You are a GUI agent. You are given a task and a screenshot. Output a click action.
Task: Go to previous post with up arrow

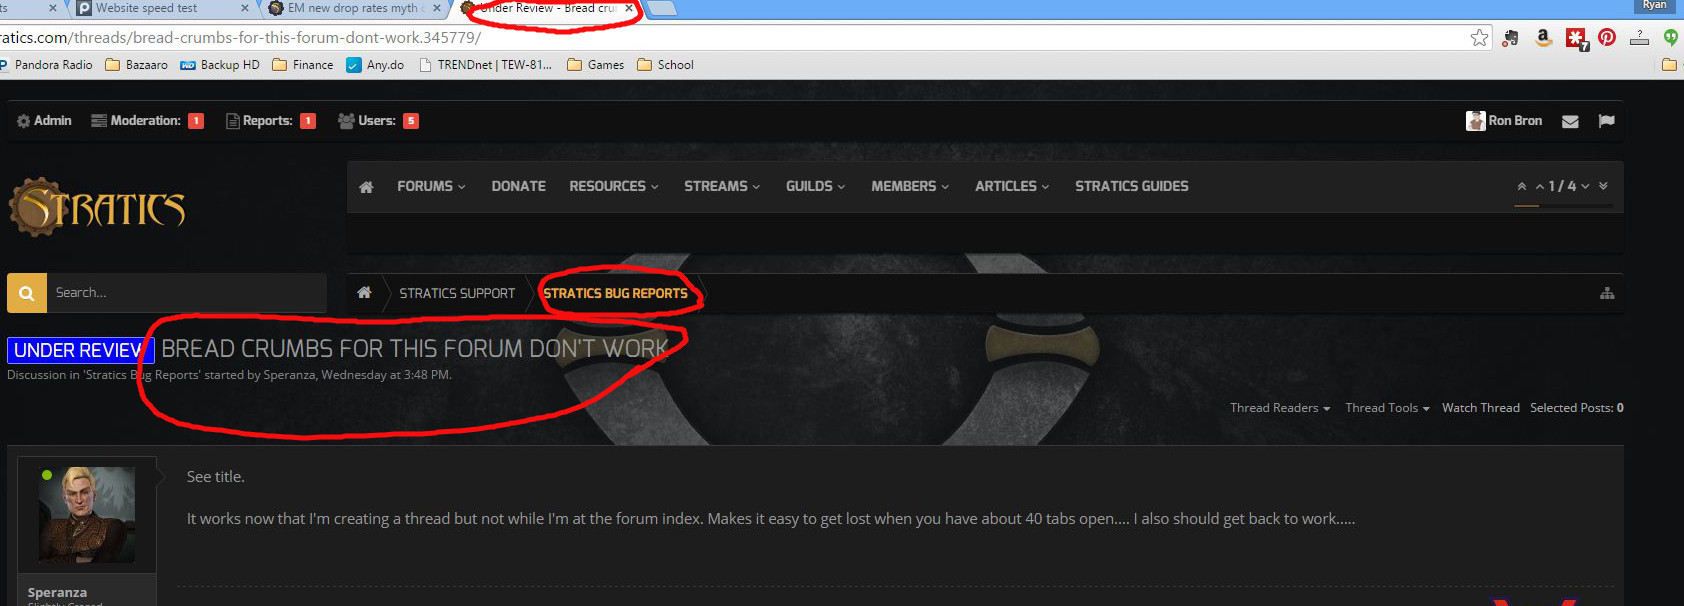click(x=1540, y=187)
